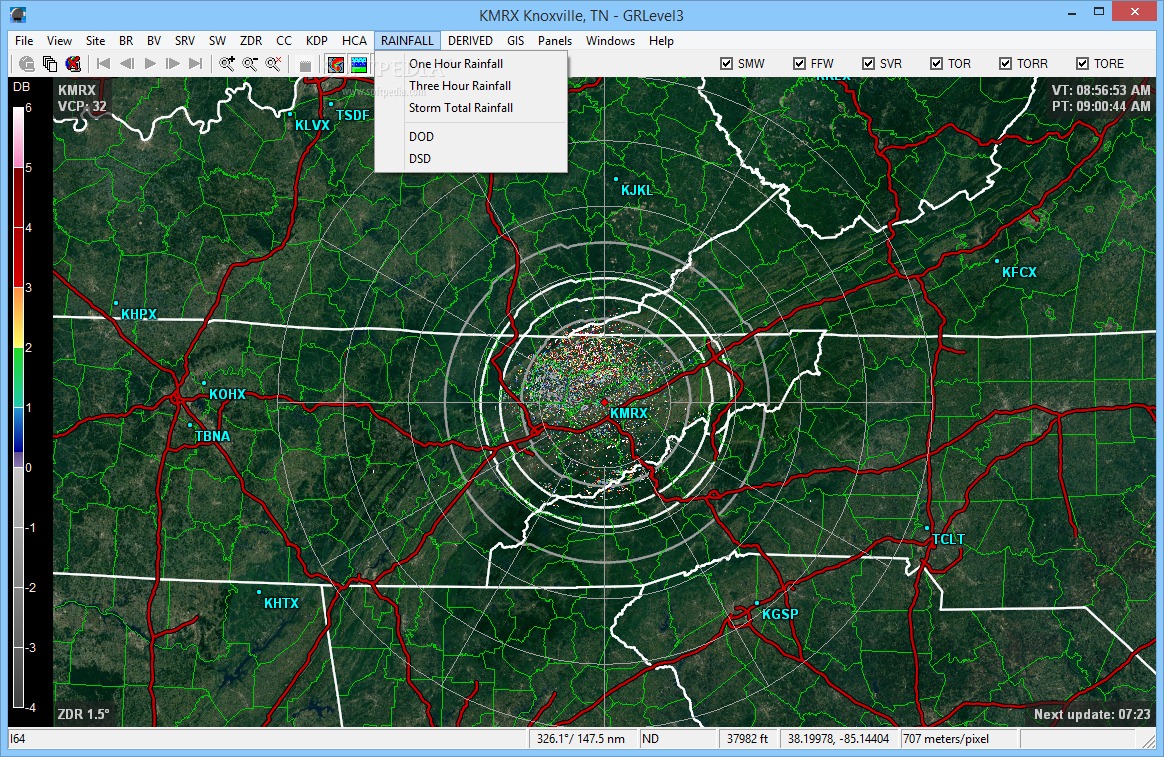Screen dimensions: 1164x757
Task: Open the Panels menu
Action: pyautogui.click(x=555, y=41)
